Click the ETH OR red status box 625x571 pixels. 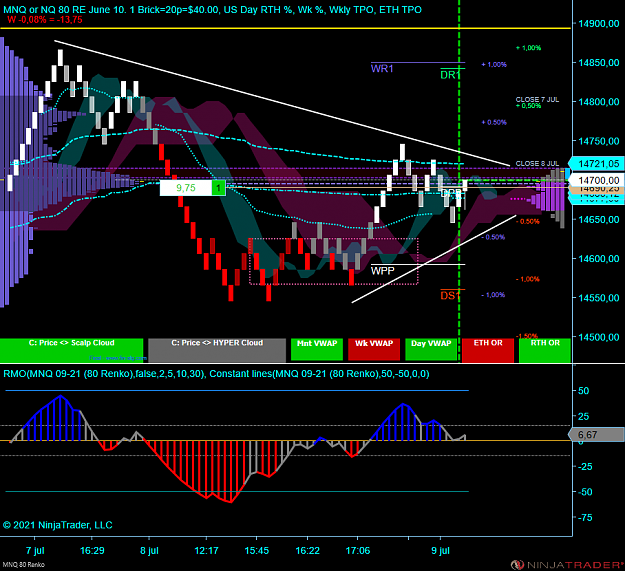click(488, 350)
